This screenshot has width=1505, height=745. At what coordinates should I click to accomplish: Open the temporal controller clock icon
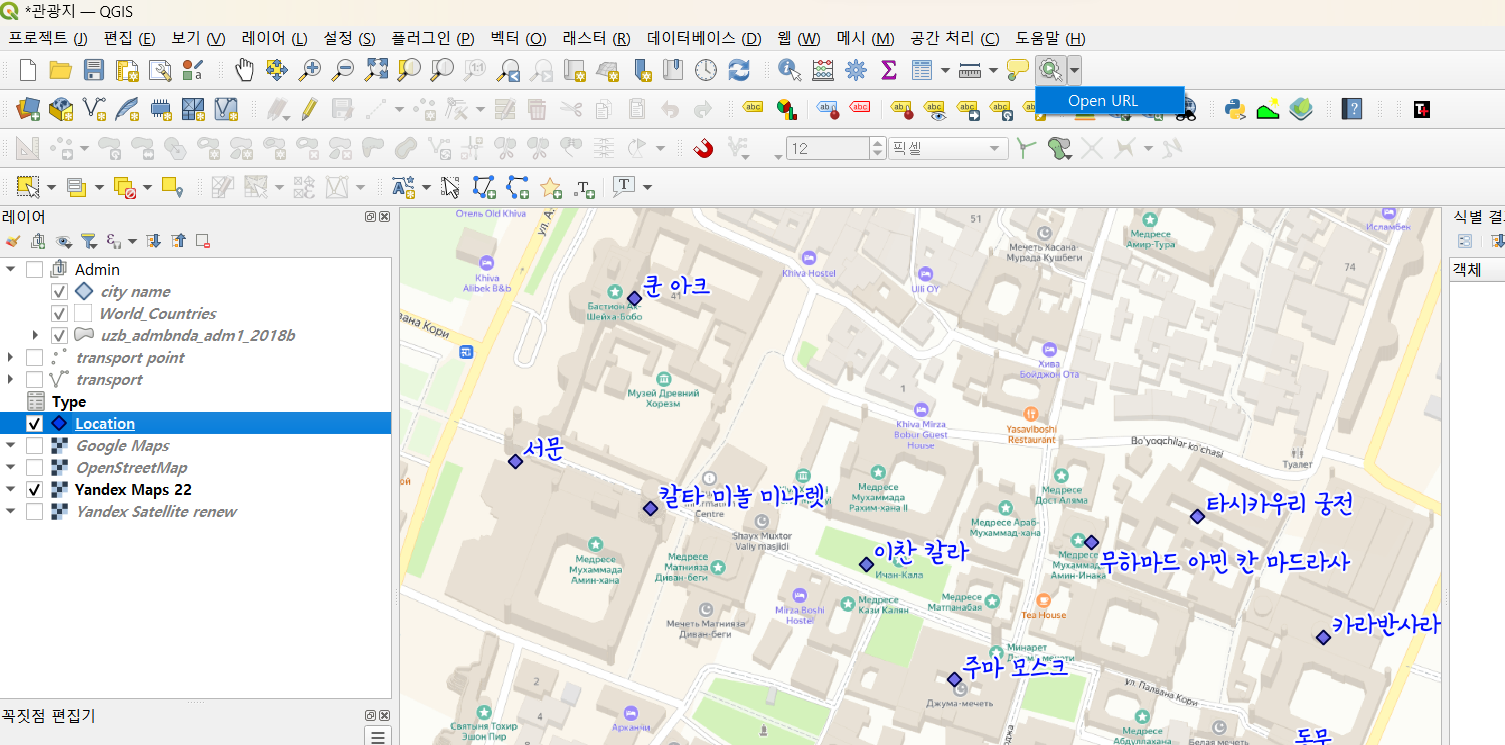(x=706, y=70)
